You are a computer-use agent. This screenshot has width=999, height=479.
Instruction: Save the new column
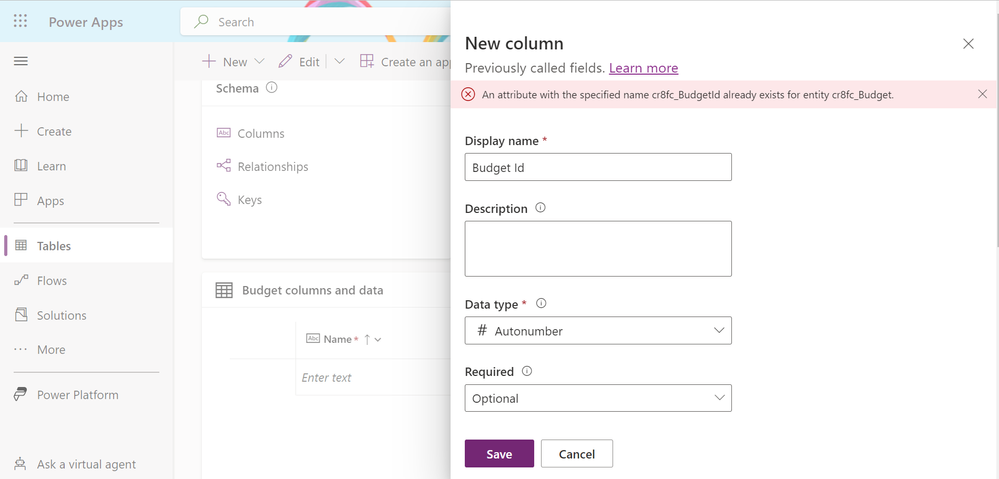coord(499,454)
